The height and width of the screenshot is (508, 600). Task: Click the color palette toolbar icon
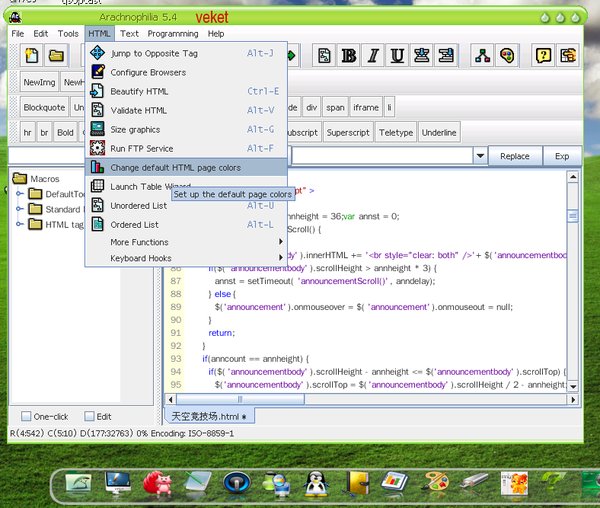507,56
